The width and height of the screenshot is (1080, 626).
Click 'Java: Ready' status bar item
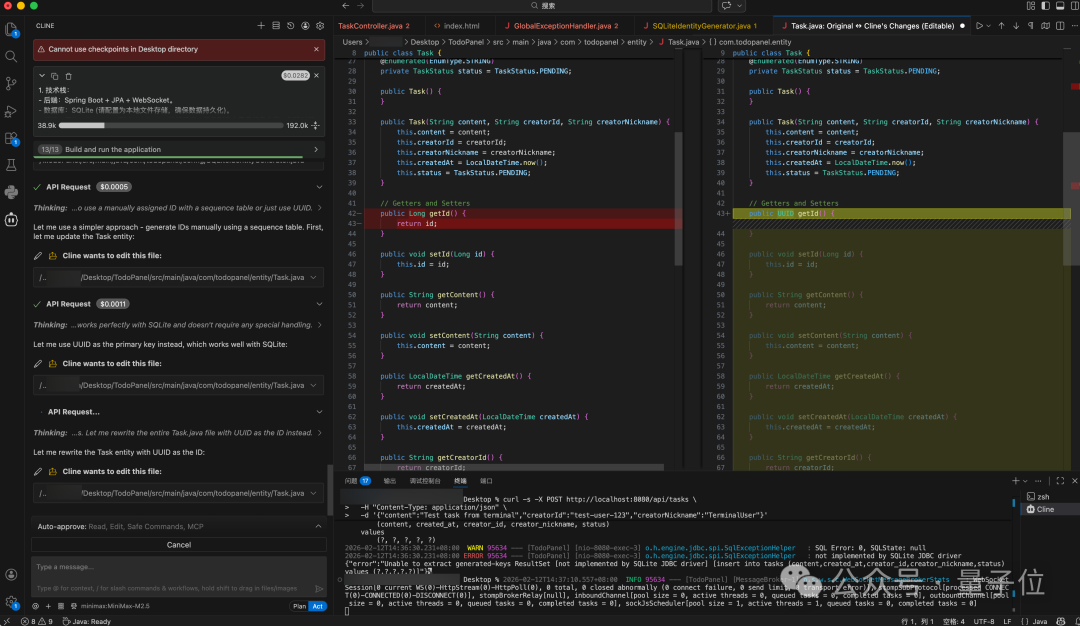[x=87, y=621]
